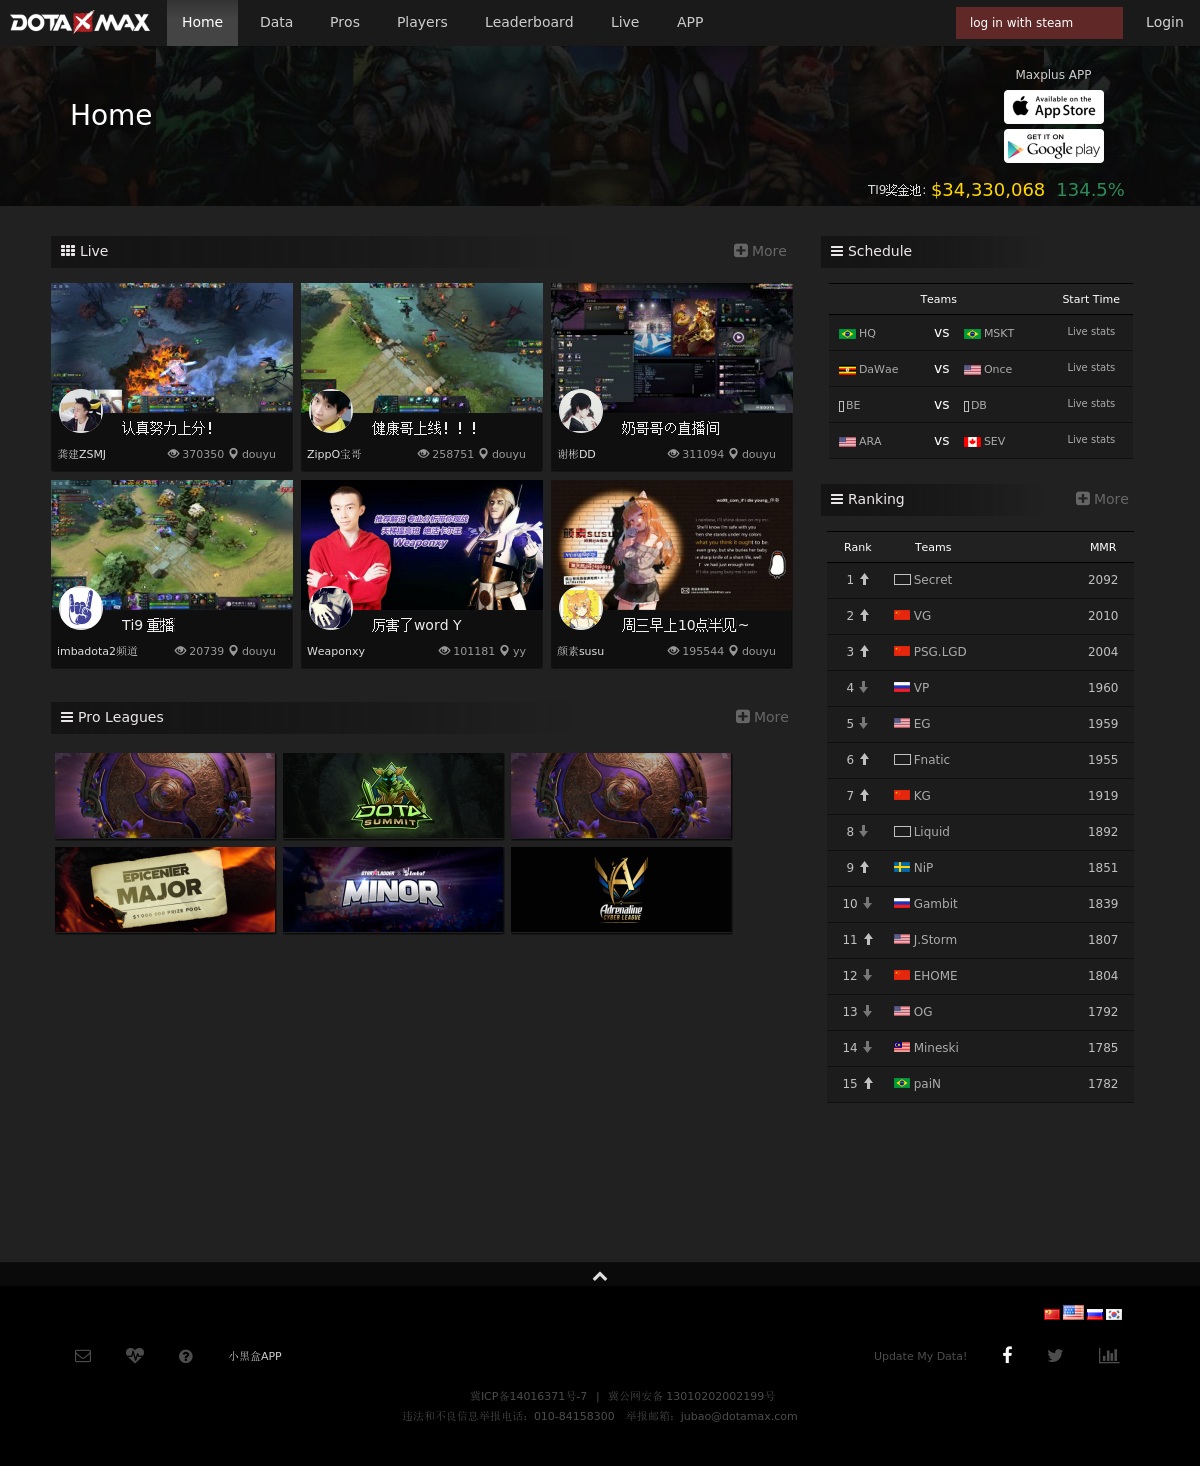Open the Players nav tab
This screenshot has height=1466, width=1200.
pyautogui.click(x=422, y=22)
